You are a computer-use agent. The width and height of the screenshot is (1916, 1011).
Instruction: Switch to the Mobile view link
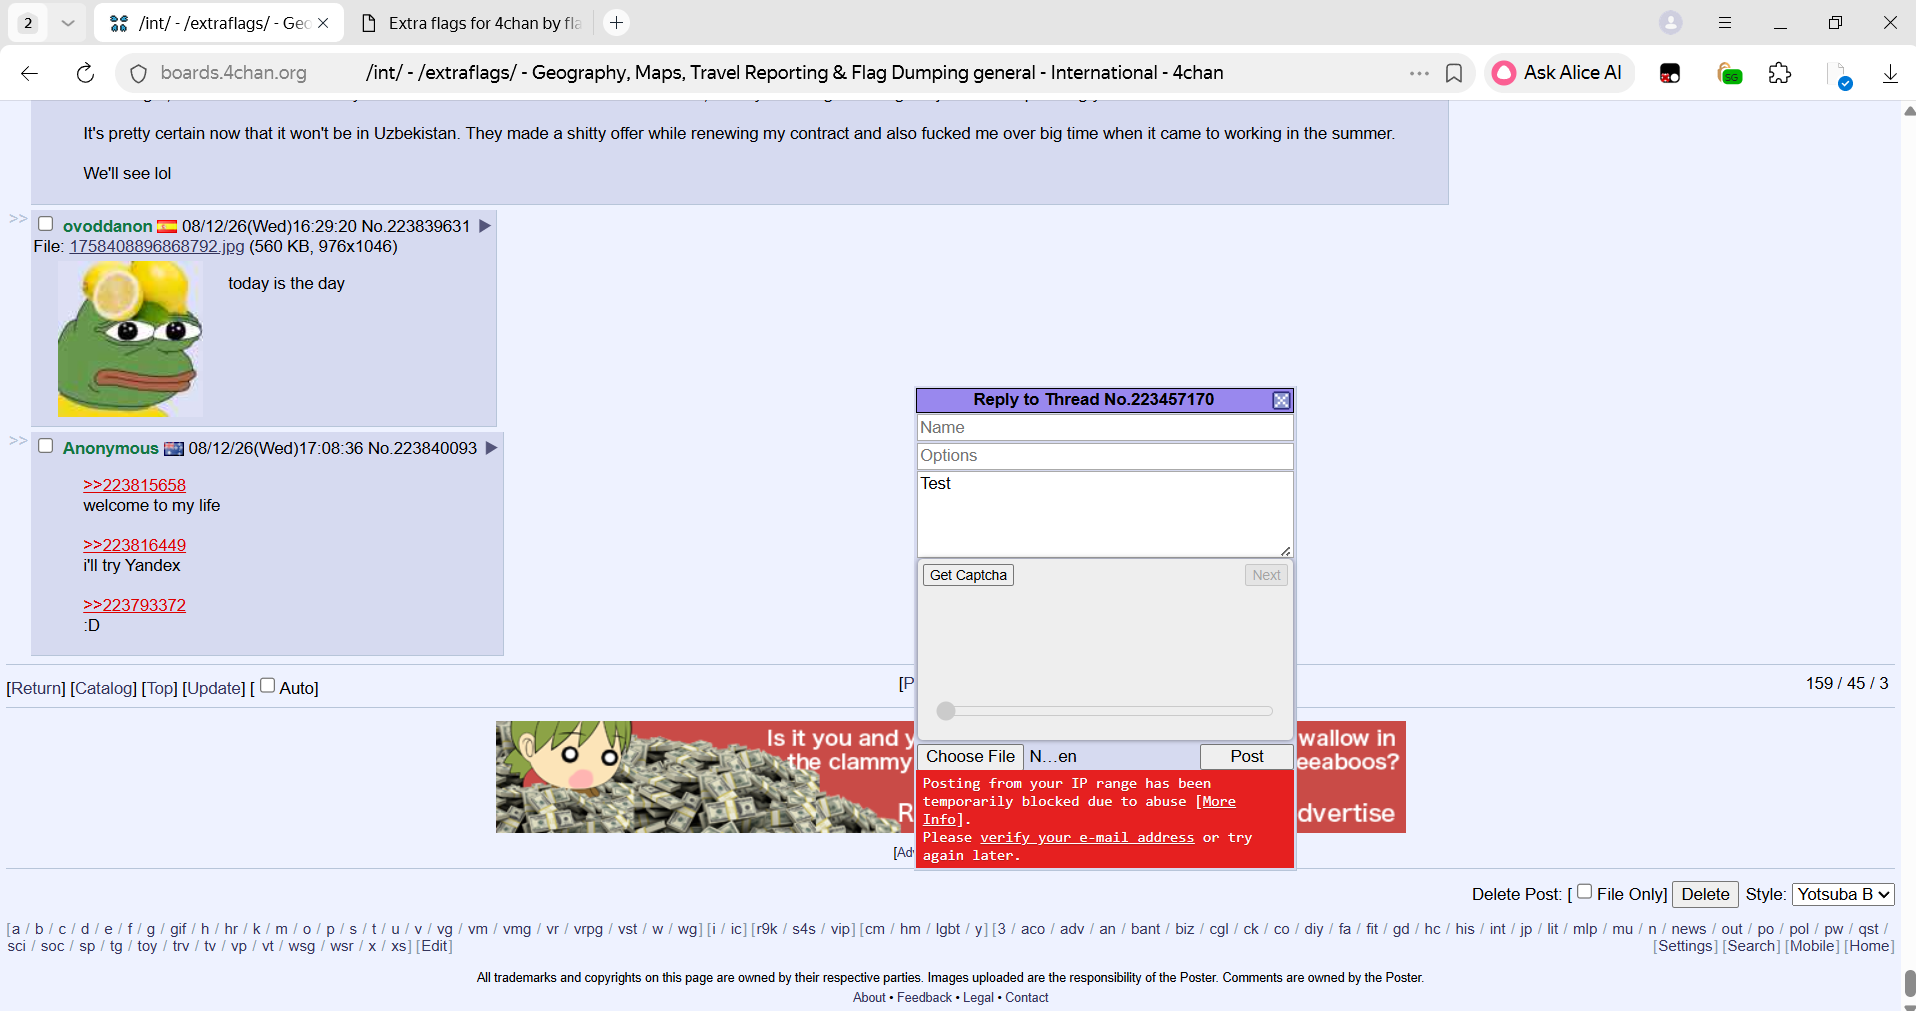pos(1812,946)
